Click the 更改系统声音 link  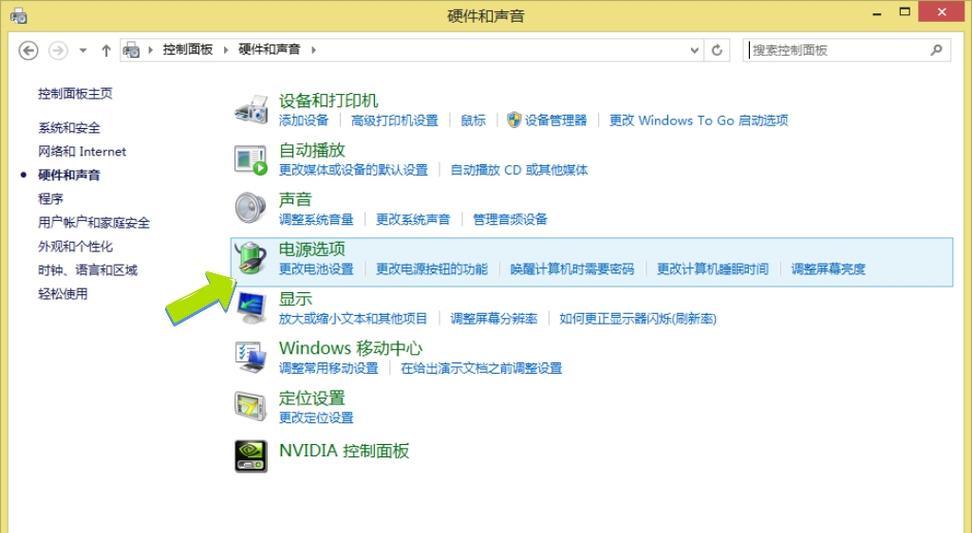[x=413, y=219]
